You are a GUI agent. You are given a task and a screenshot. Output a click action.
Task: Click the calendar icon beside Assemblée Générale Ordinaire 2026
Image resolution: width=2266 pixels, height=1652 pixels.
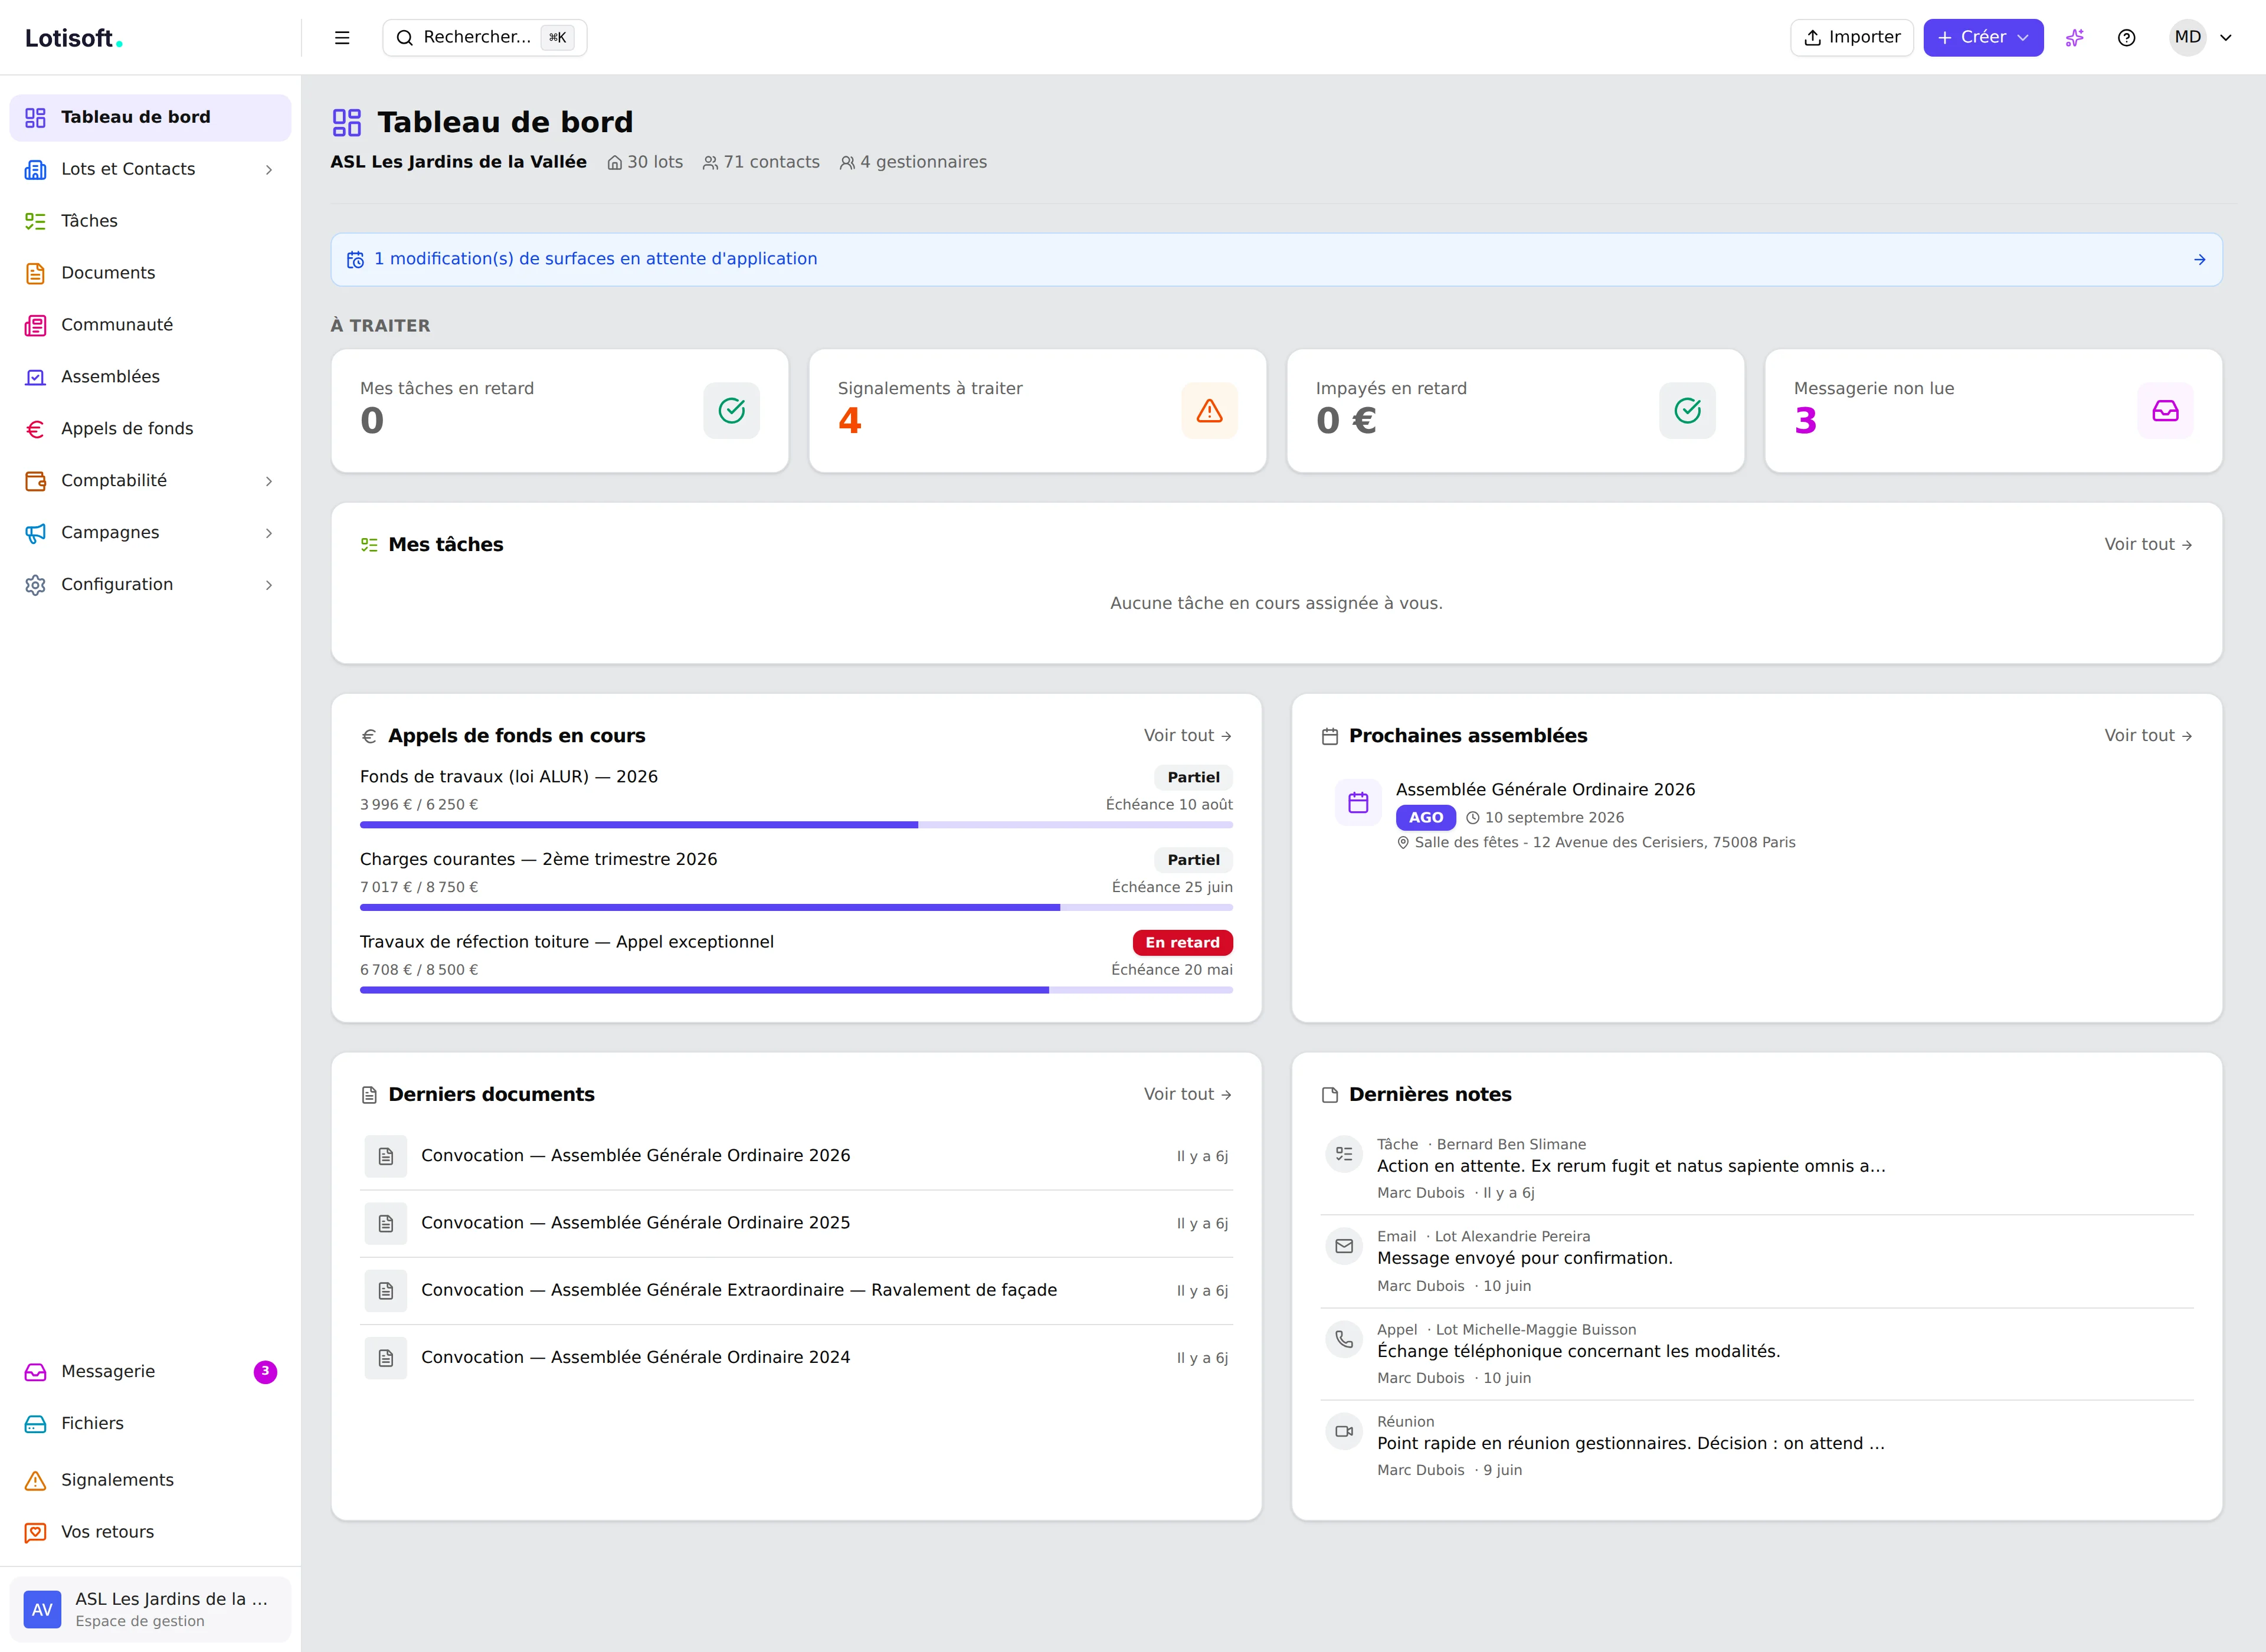tap(1358, 803)
